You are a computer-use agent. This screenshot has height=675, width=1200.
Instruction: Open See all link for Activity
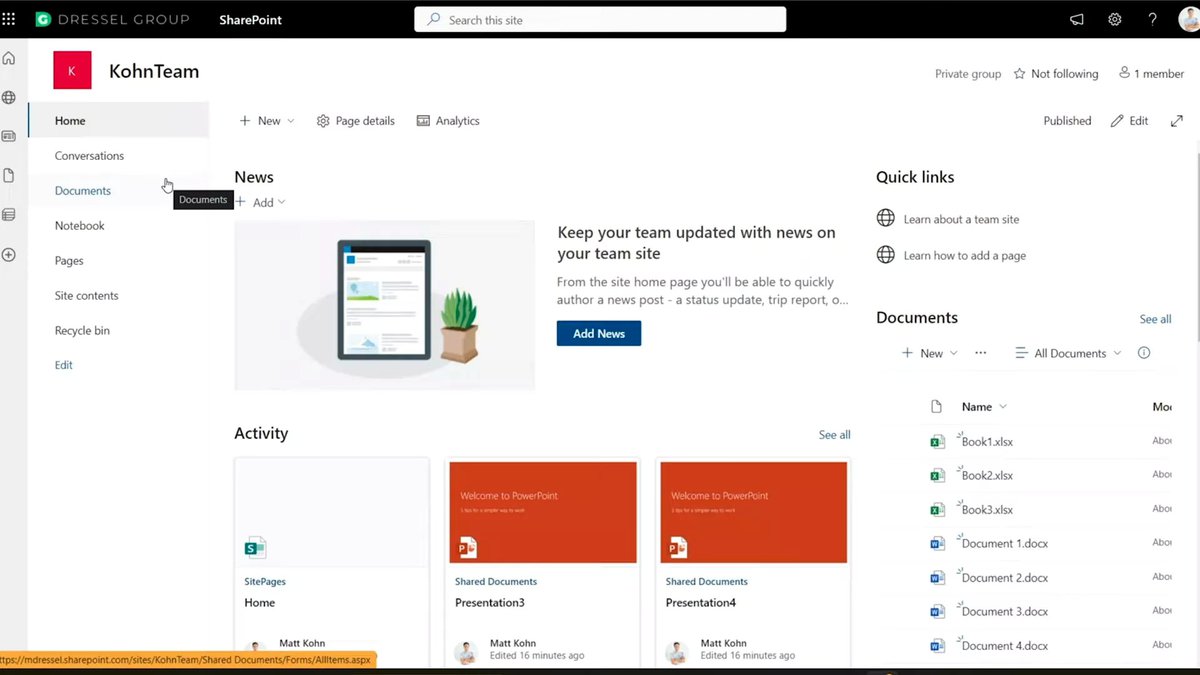tap(834, 435)
